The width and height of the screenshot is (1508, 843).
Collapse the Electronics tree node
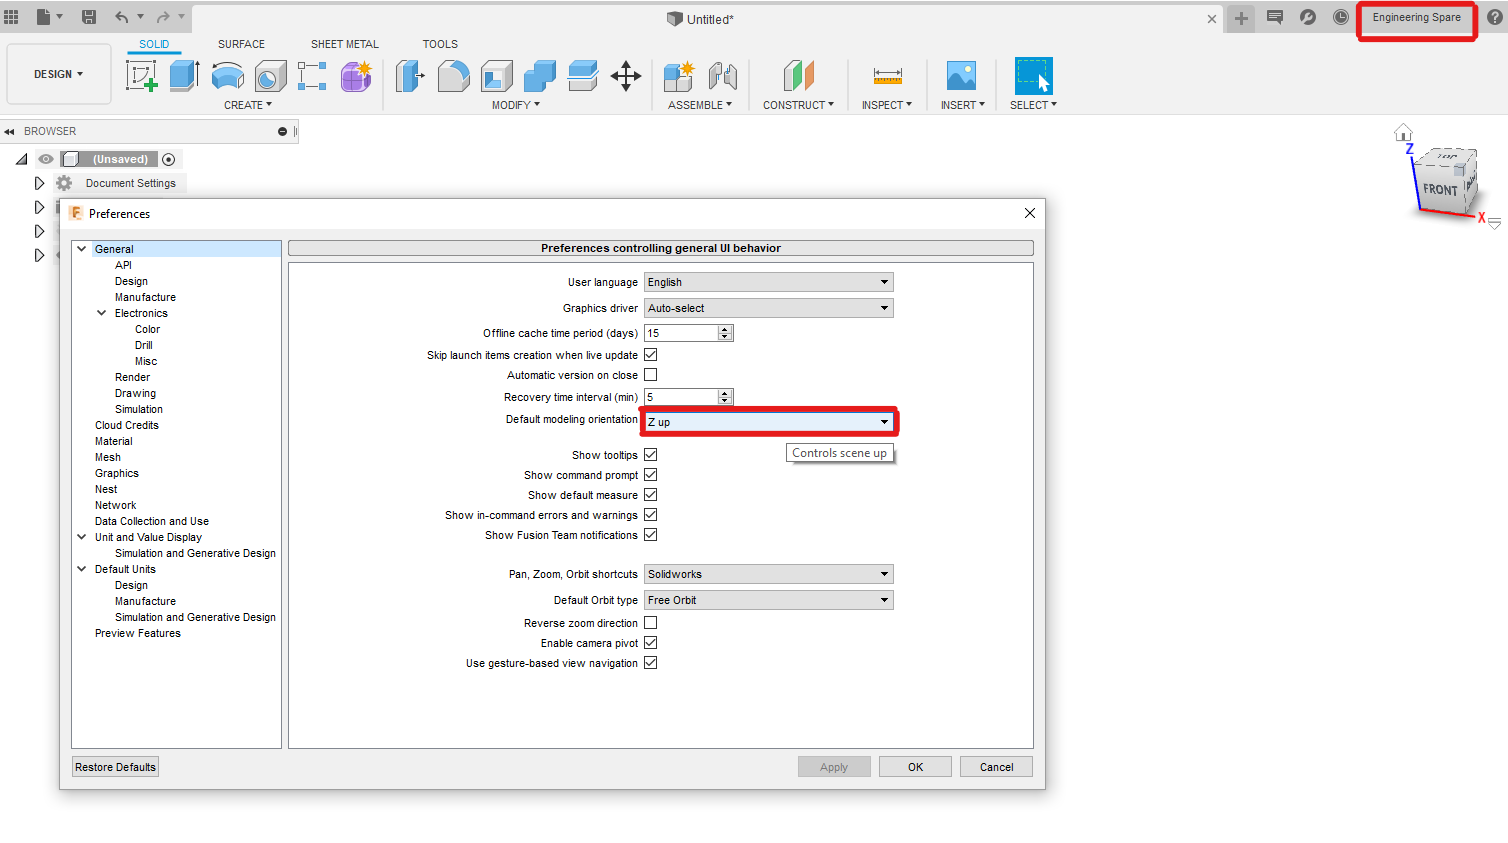coord(102,313)
